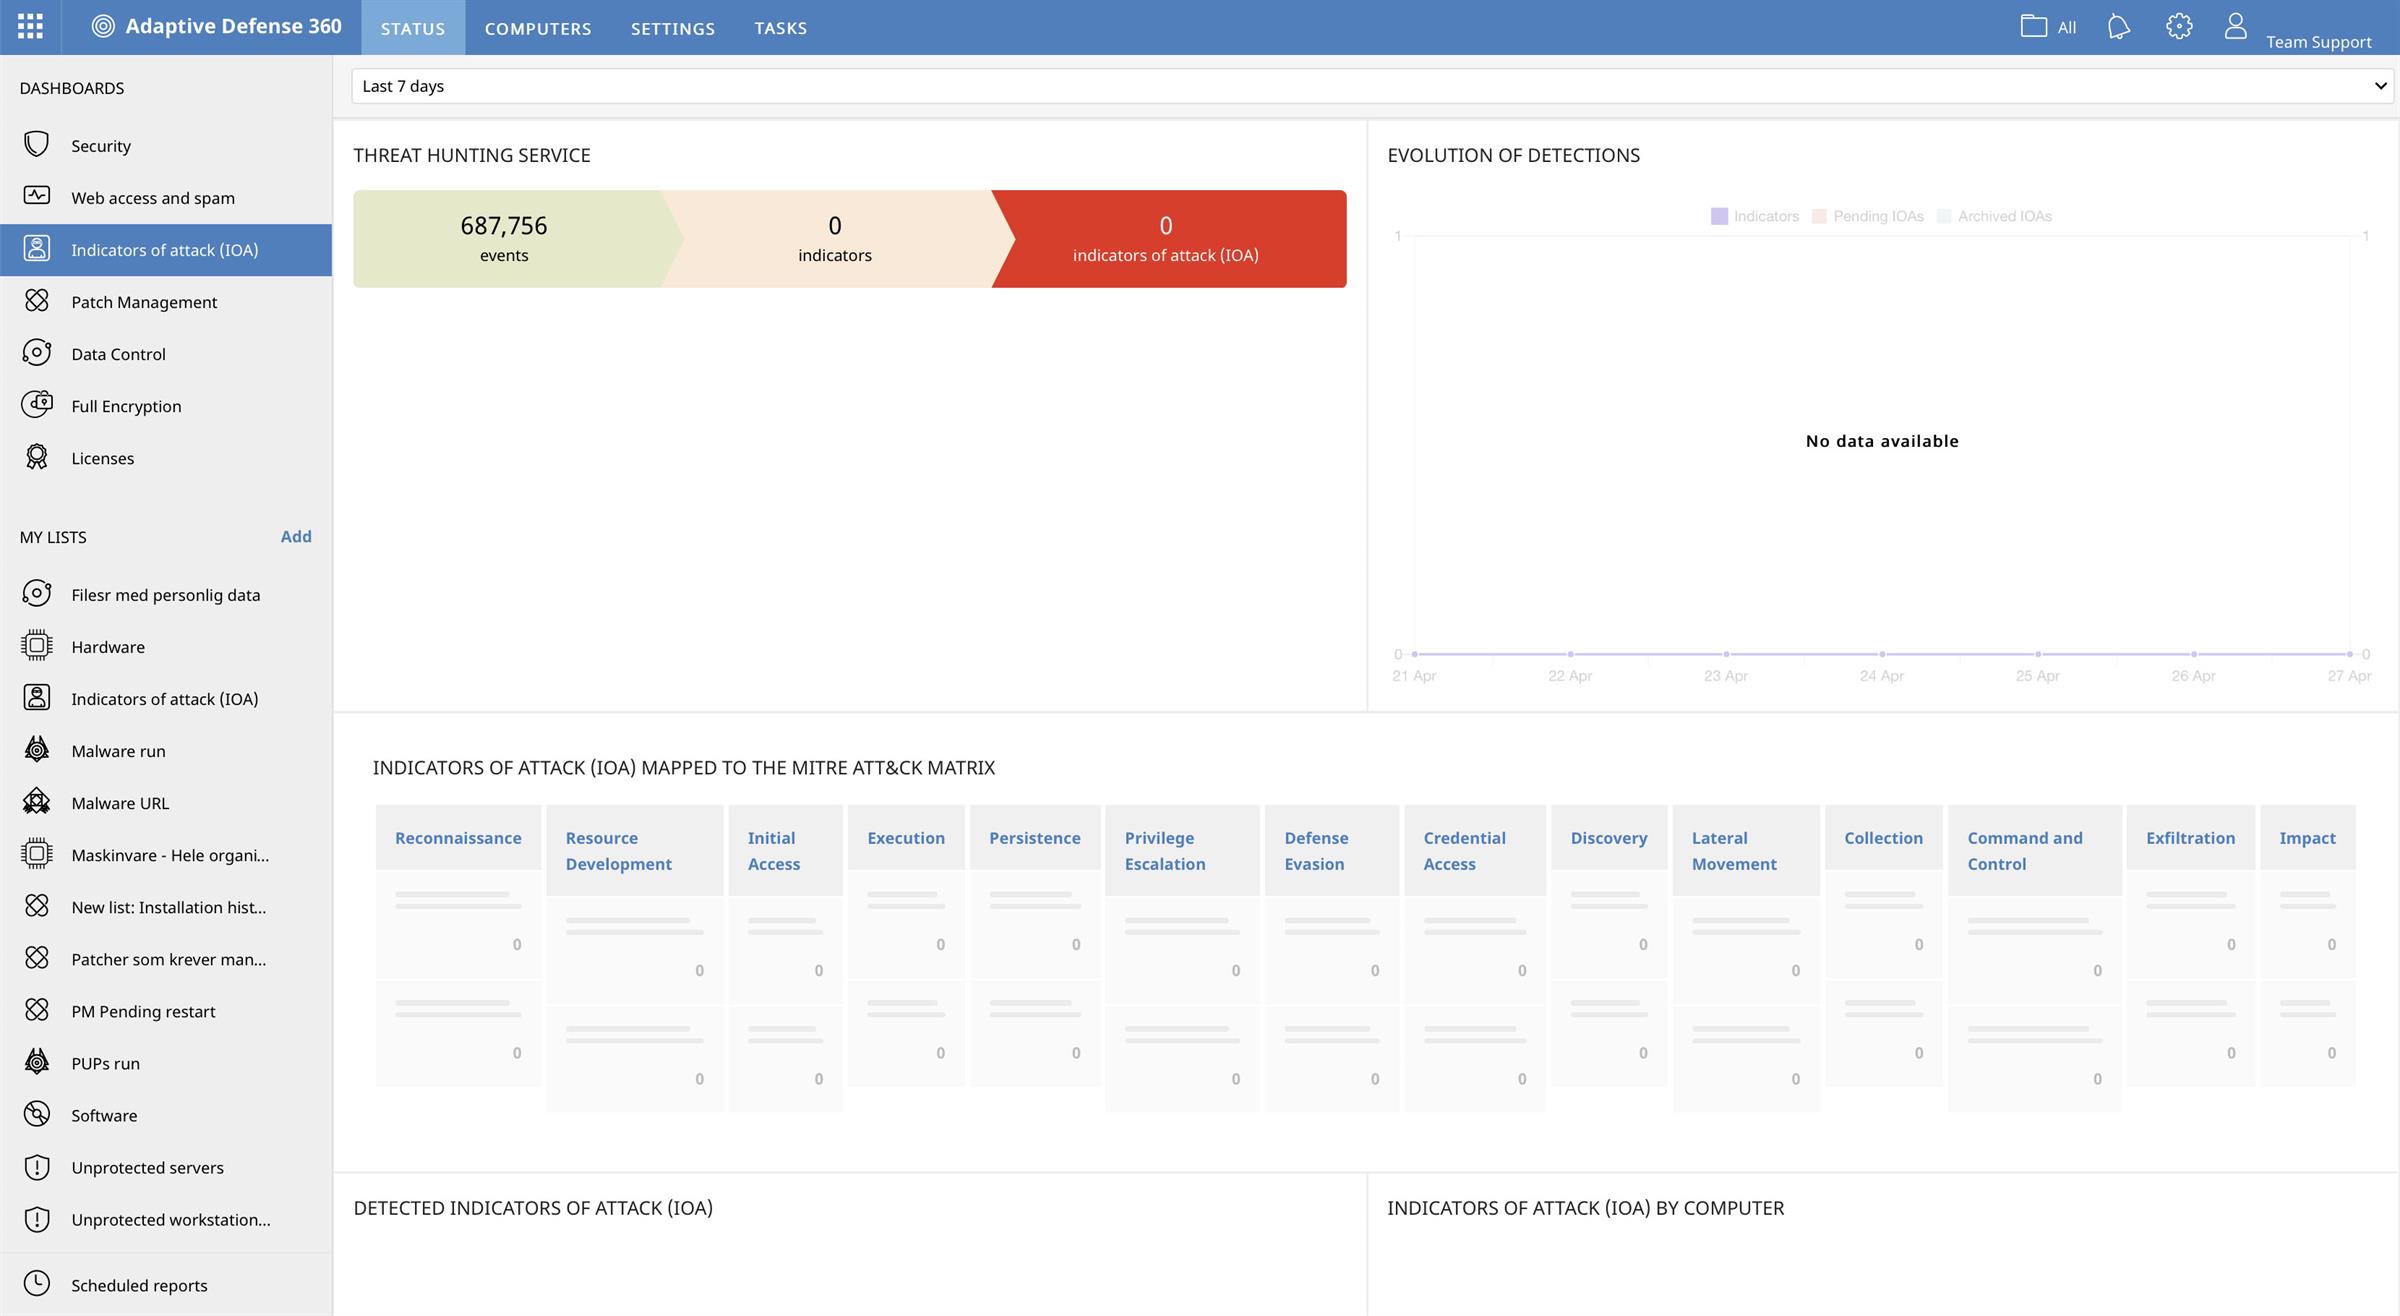Toggle Archived IOAs legend item
Image resolution: width=2400 pixels, height=1316 pixels.
coord(1995,214)
